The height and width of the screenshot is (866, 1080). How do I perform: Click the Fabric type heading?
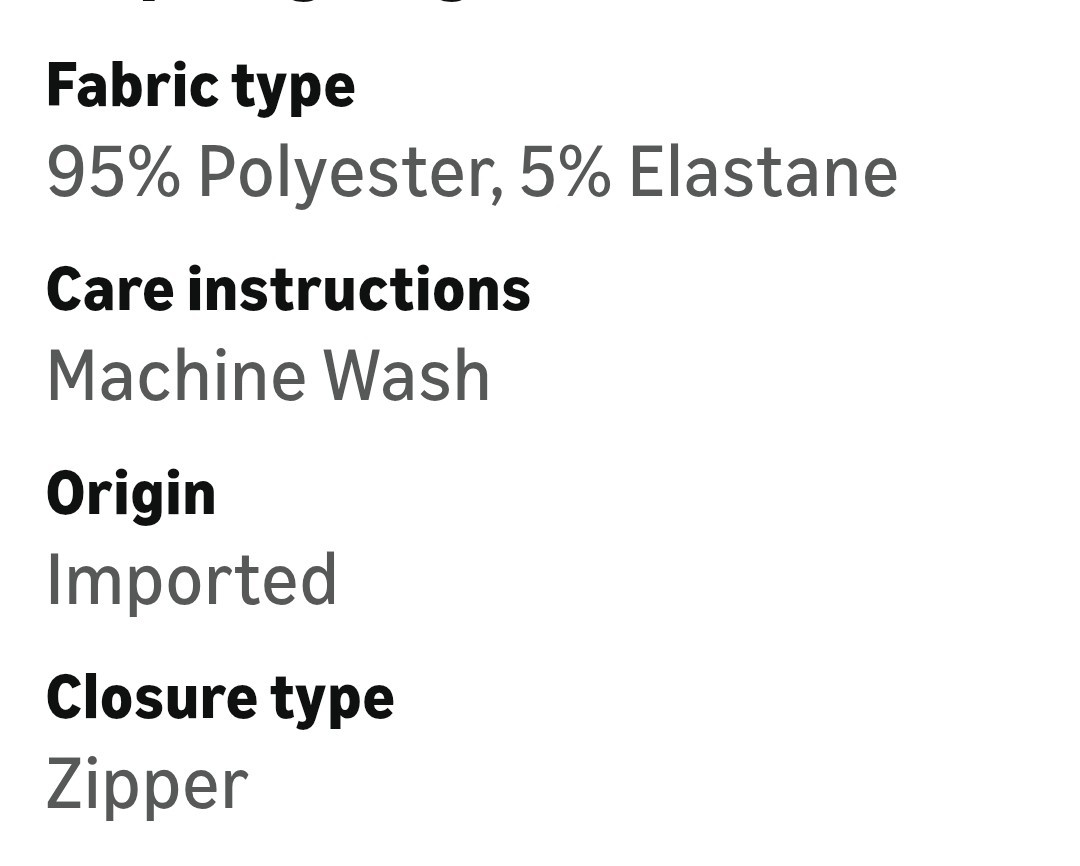click(x=200, y=87)
